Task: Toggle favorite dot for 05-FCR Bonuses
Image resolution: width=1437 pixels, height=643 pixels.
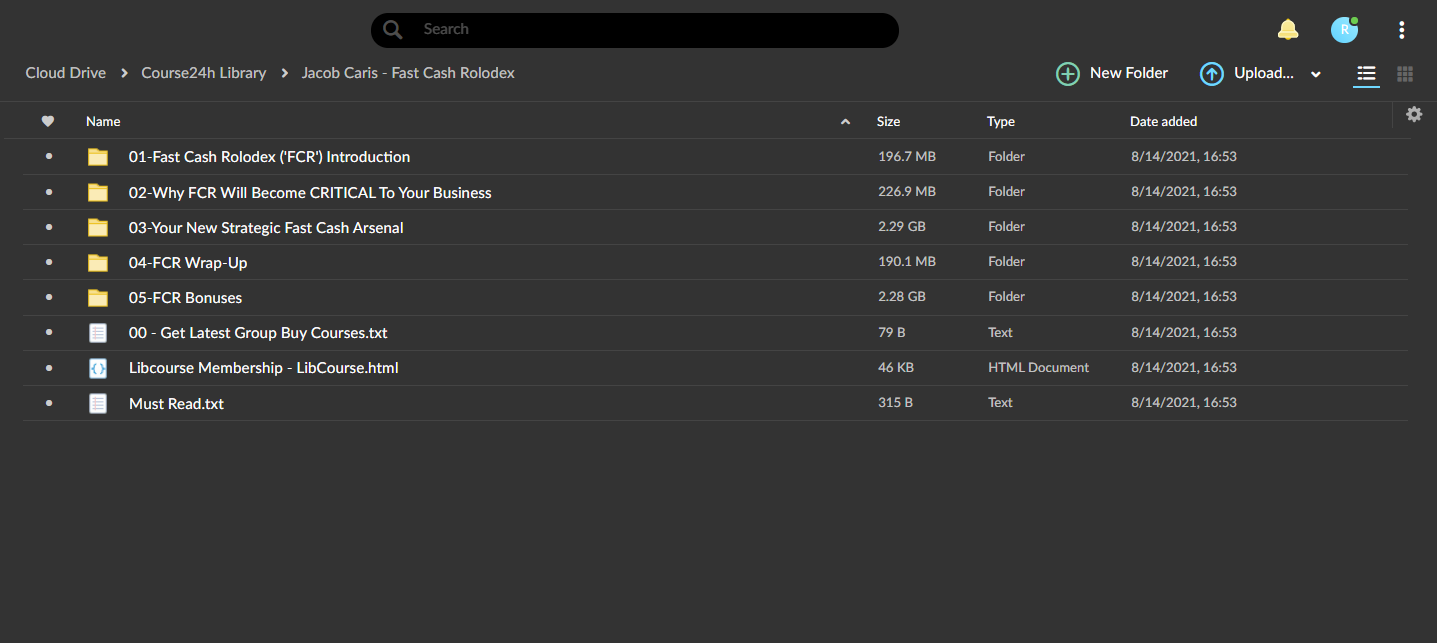Action: coord(48,297)
